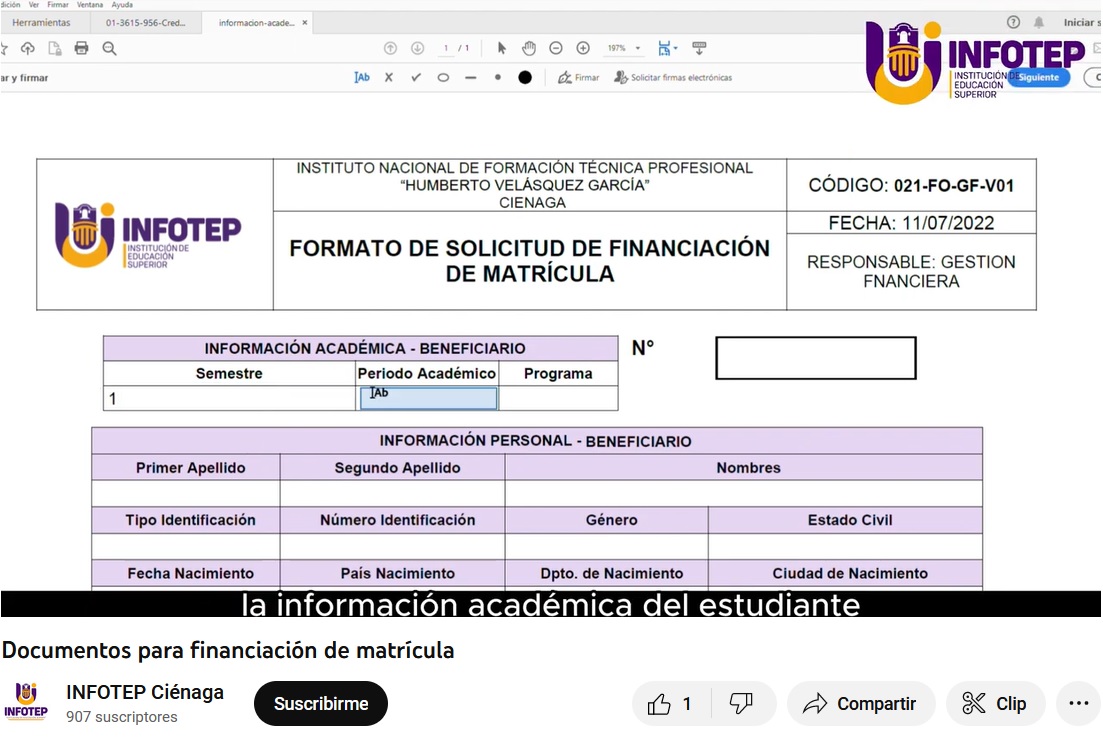Click the empty cell under Nombres
This screenshot has height=743, width=1103.
(x=744, y=493)
